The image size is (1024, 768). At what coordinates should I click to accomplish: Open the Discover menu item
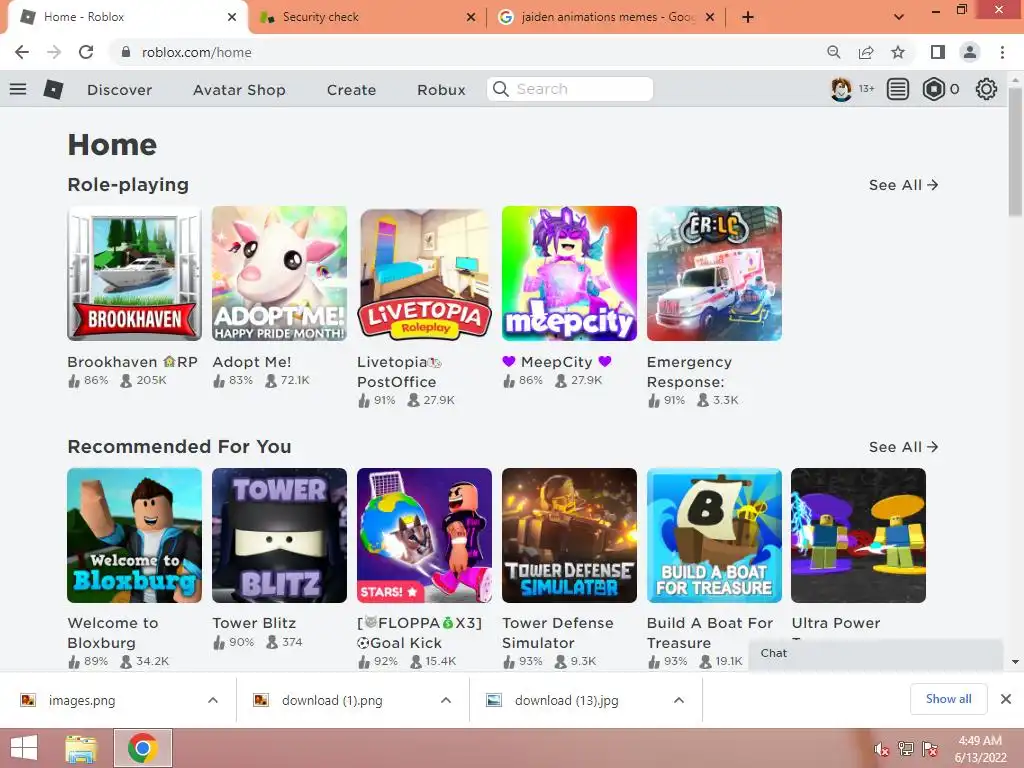[x=120, y=90]
